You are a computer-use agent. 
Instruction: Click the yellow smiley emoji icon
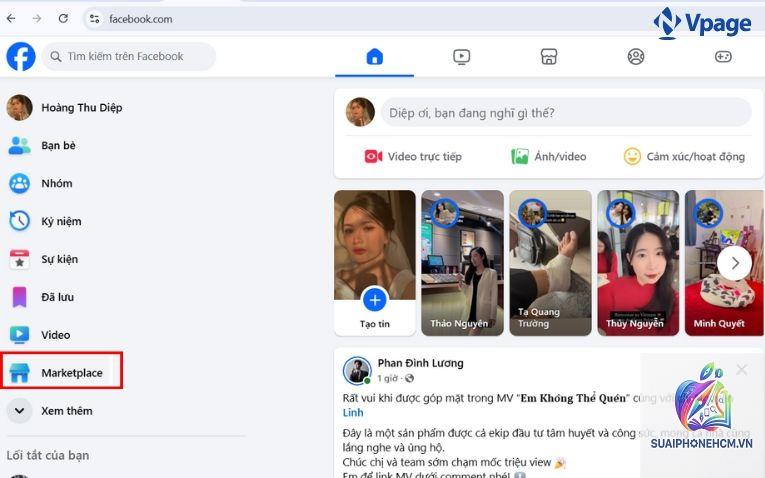pyautogui.click(x=632, y=157)
